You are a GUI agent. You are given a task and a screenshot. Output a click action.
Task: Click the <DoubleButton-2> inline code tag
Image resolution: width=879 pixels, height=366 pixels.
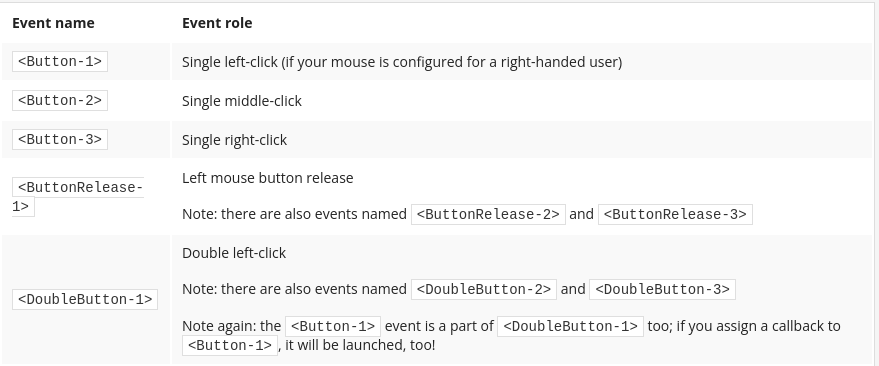(x=484, y=289)
